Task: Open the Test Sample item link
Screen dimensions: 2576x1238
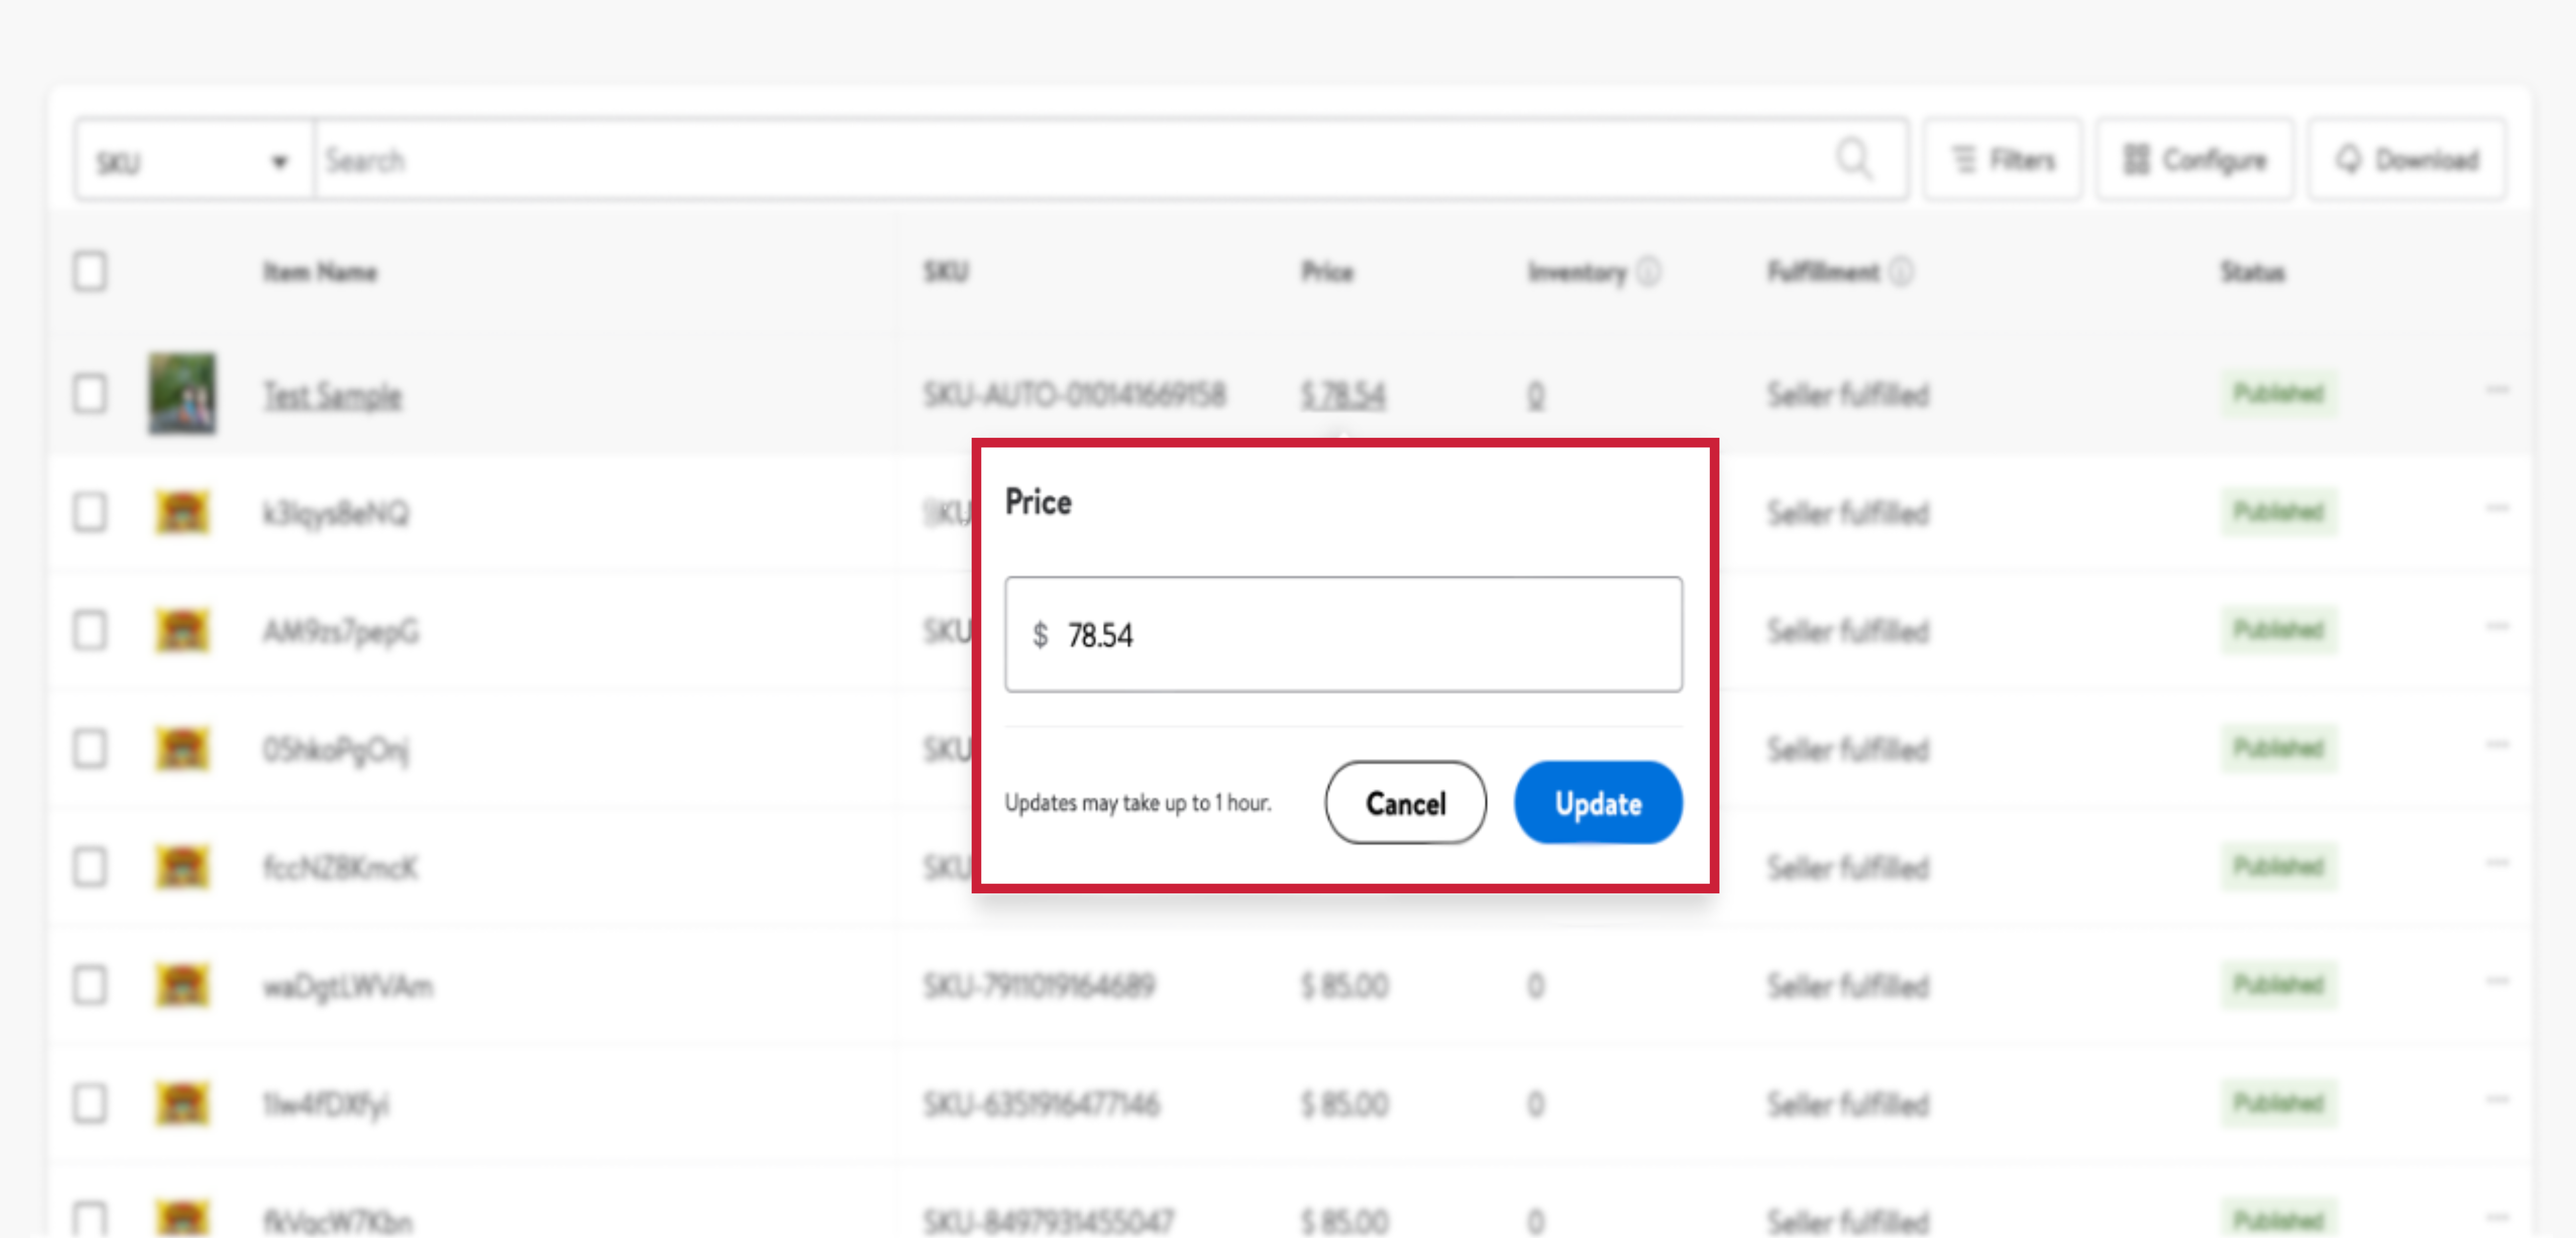Action: tap(332, 396)
